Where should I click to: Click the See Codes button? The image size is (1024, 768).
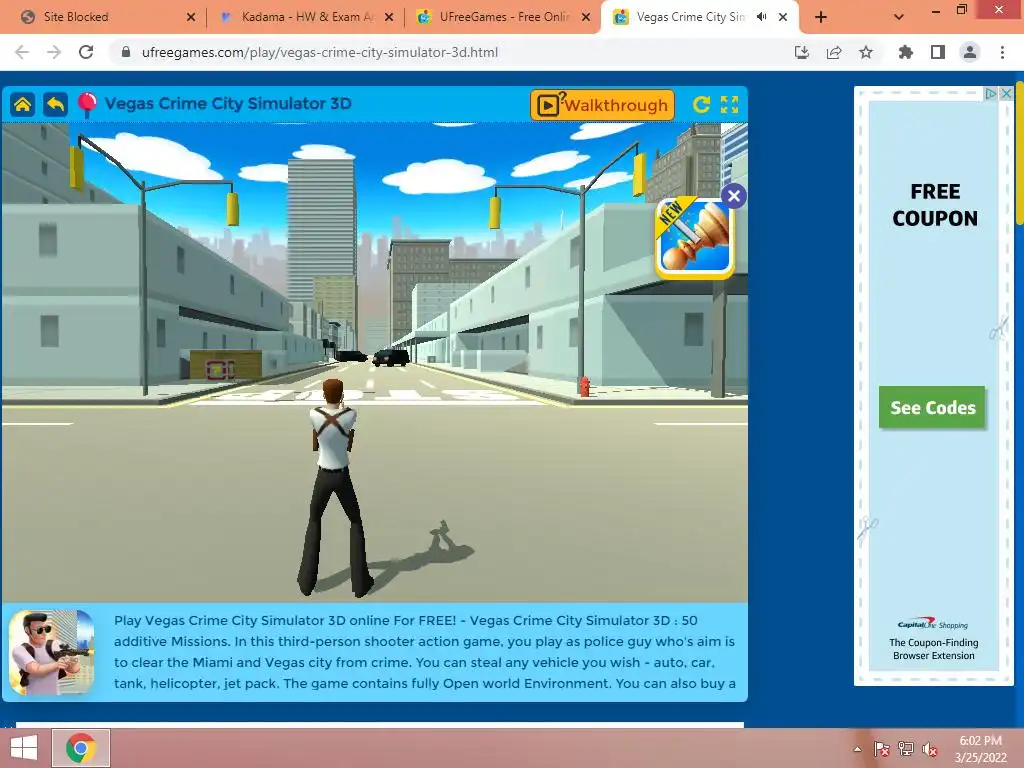[933, 408]
